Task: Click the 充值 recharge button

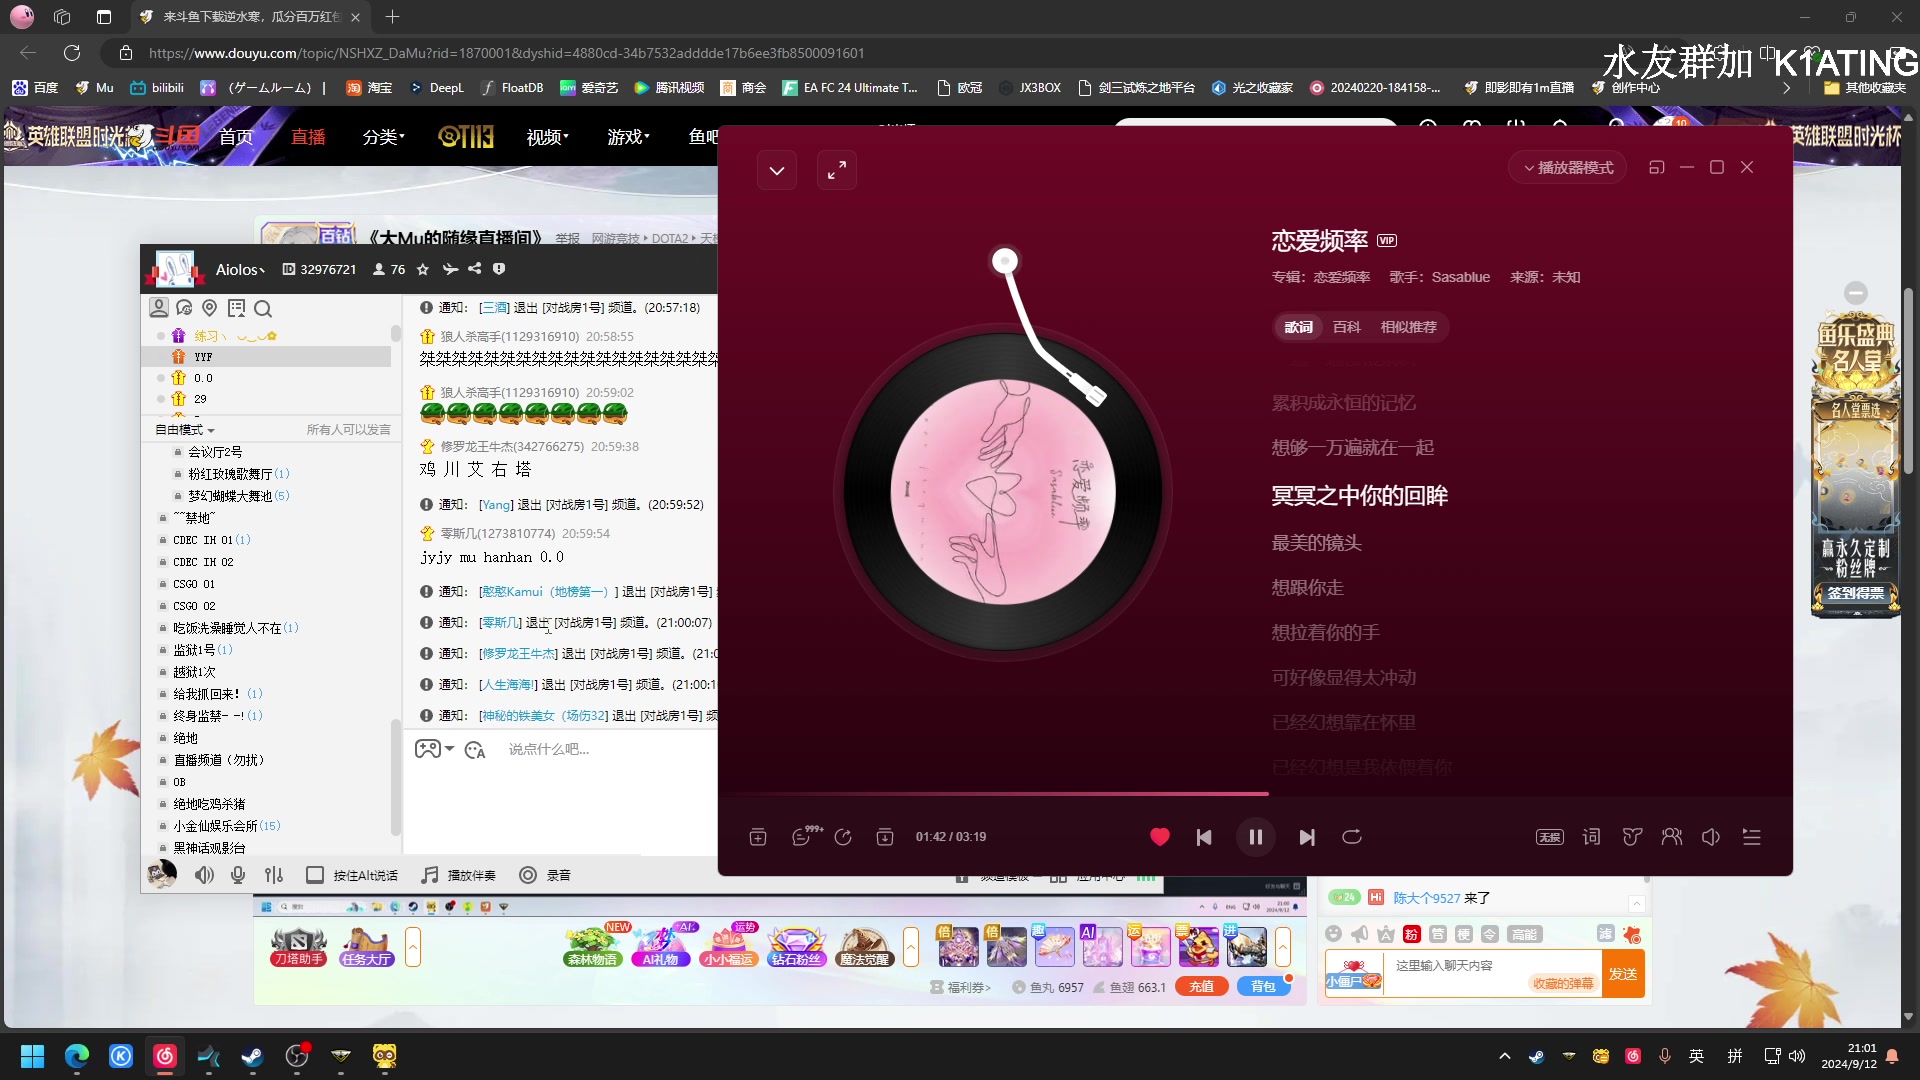Action: pos(1201,987)
